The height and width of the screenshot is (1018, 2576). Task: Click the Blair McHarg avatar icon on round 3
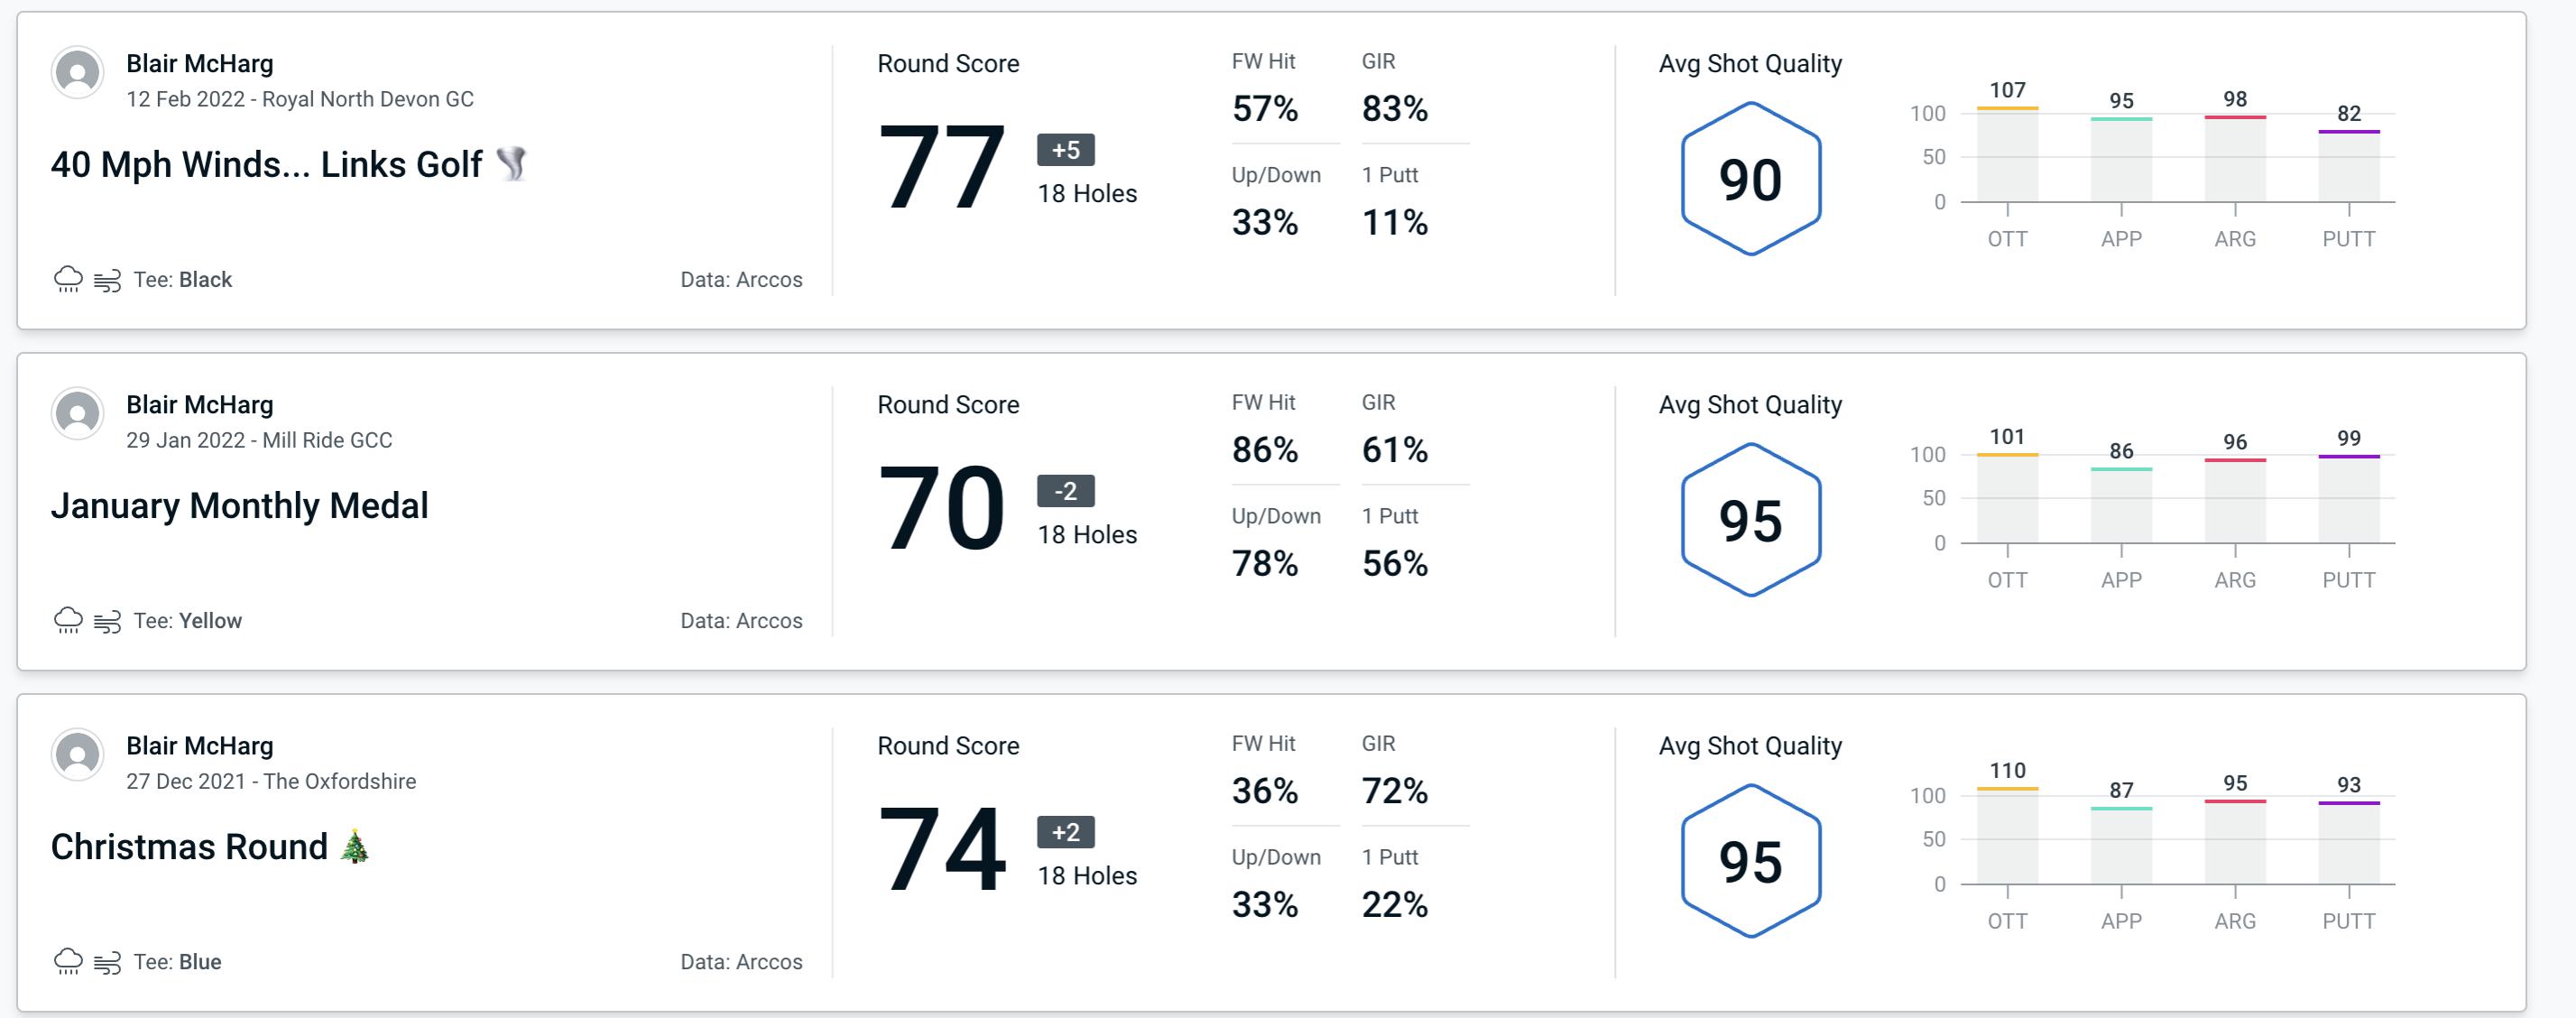click(x=78, y=757)
